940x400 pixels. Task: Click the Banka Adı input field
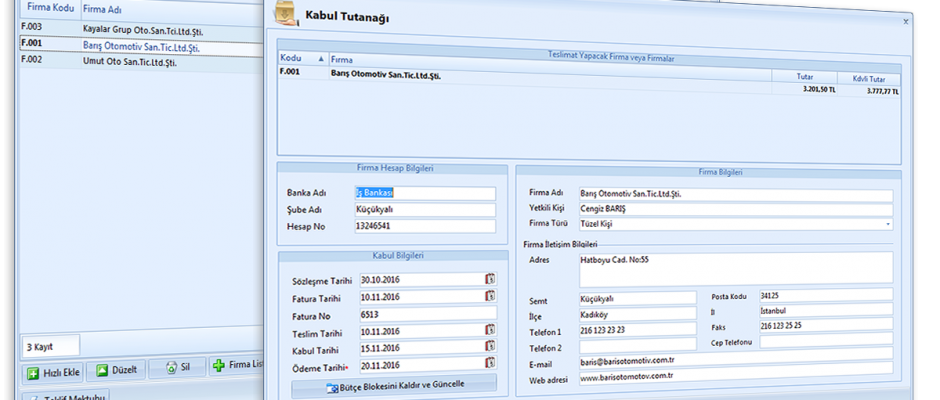coord(425,193)
